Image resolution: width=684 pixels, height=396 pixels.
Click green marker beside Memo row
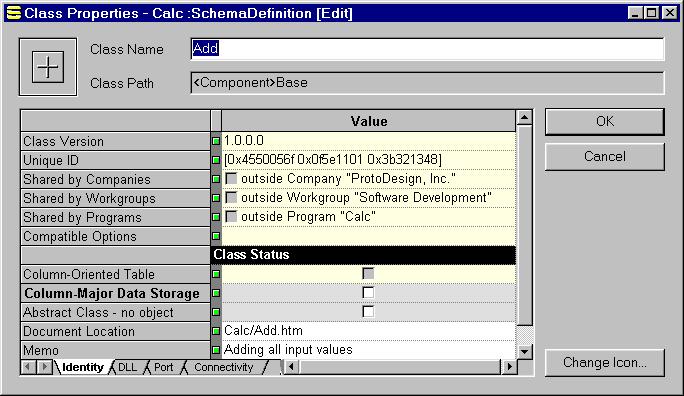[x=216, y=350]
